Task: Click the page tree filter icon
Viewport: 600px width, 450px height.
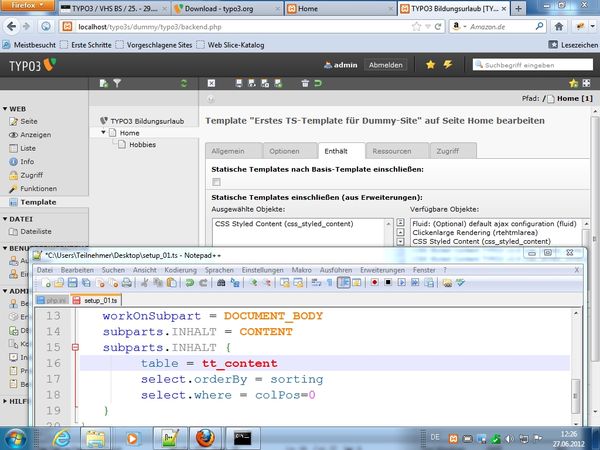Action: pos(118,82)
